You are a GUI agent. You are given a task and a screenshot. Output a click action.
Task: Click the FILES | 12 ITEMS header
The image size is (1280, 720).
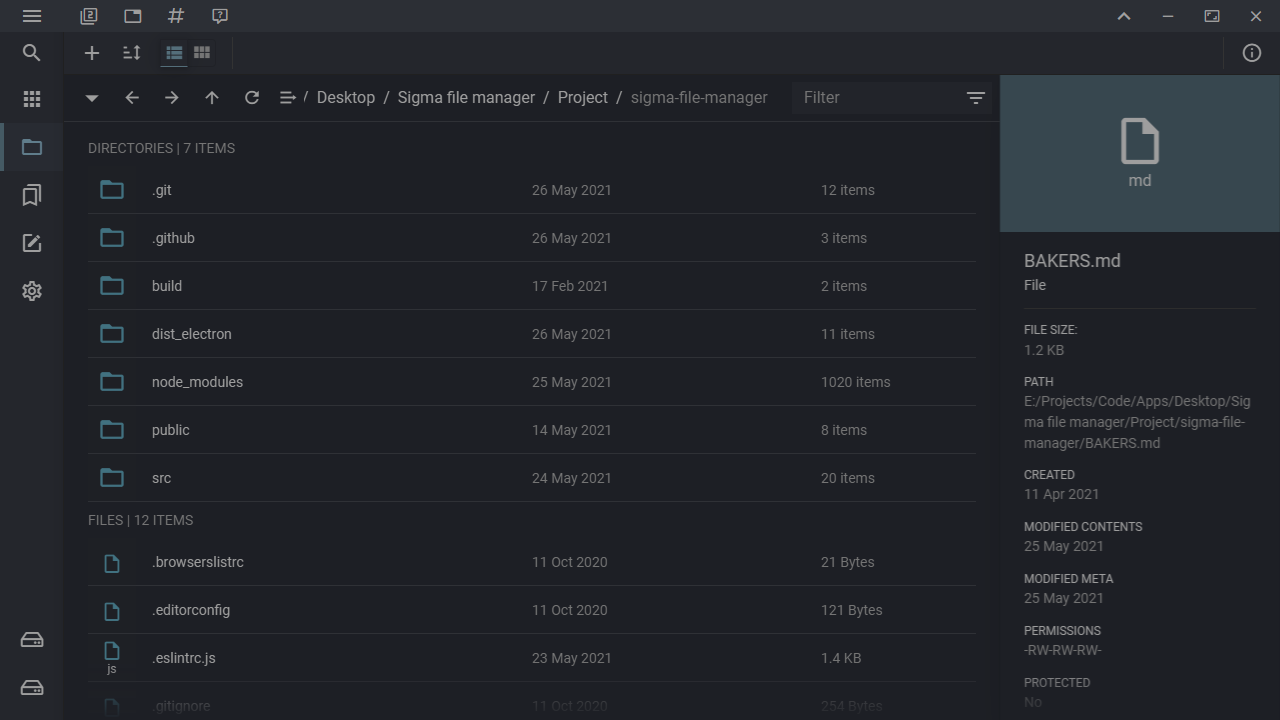click(x=141, y=520)
